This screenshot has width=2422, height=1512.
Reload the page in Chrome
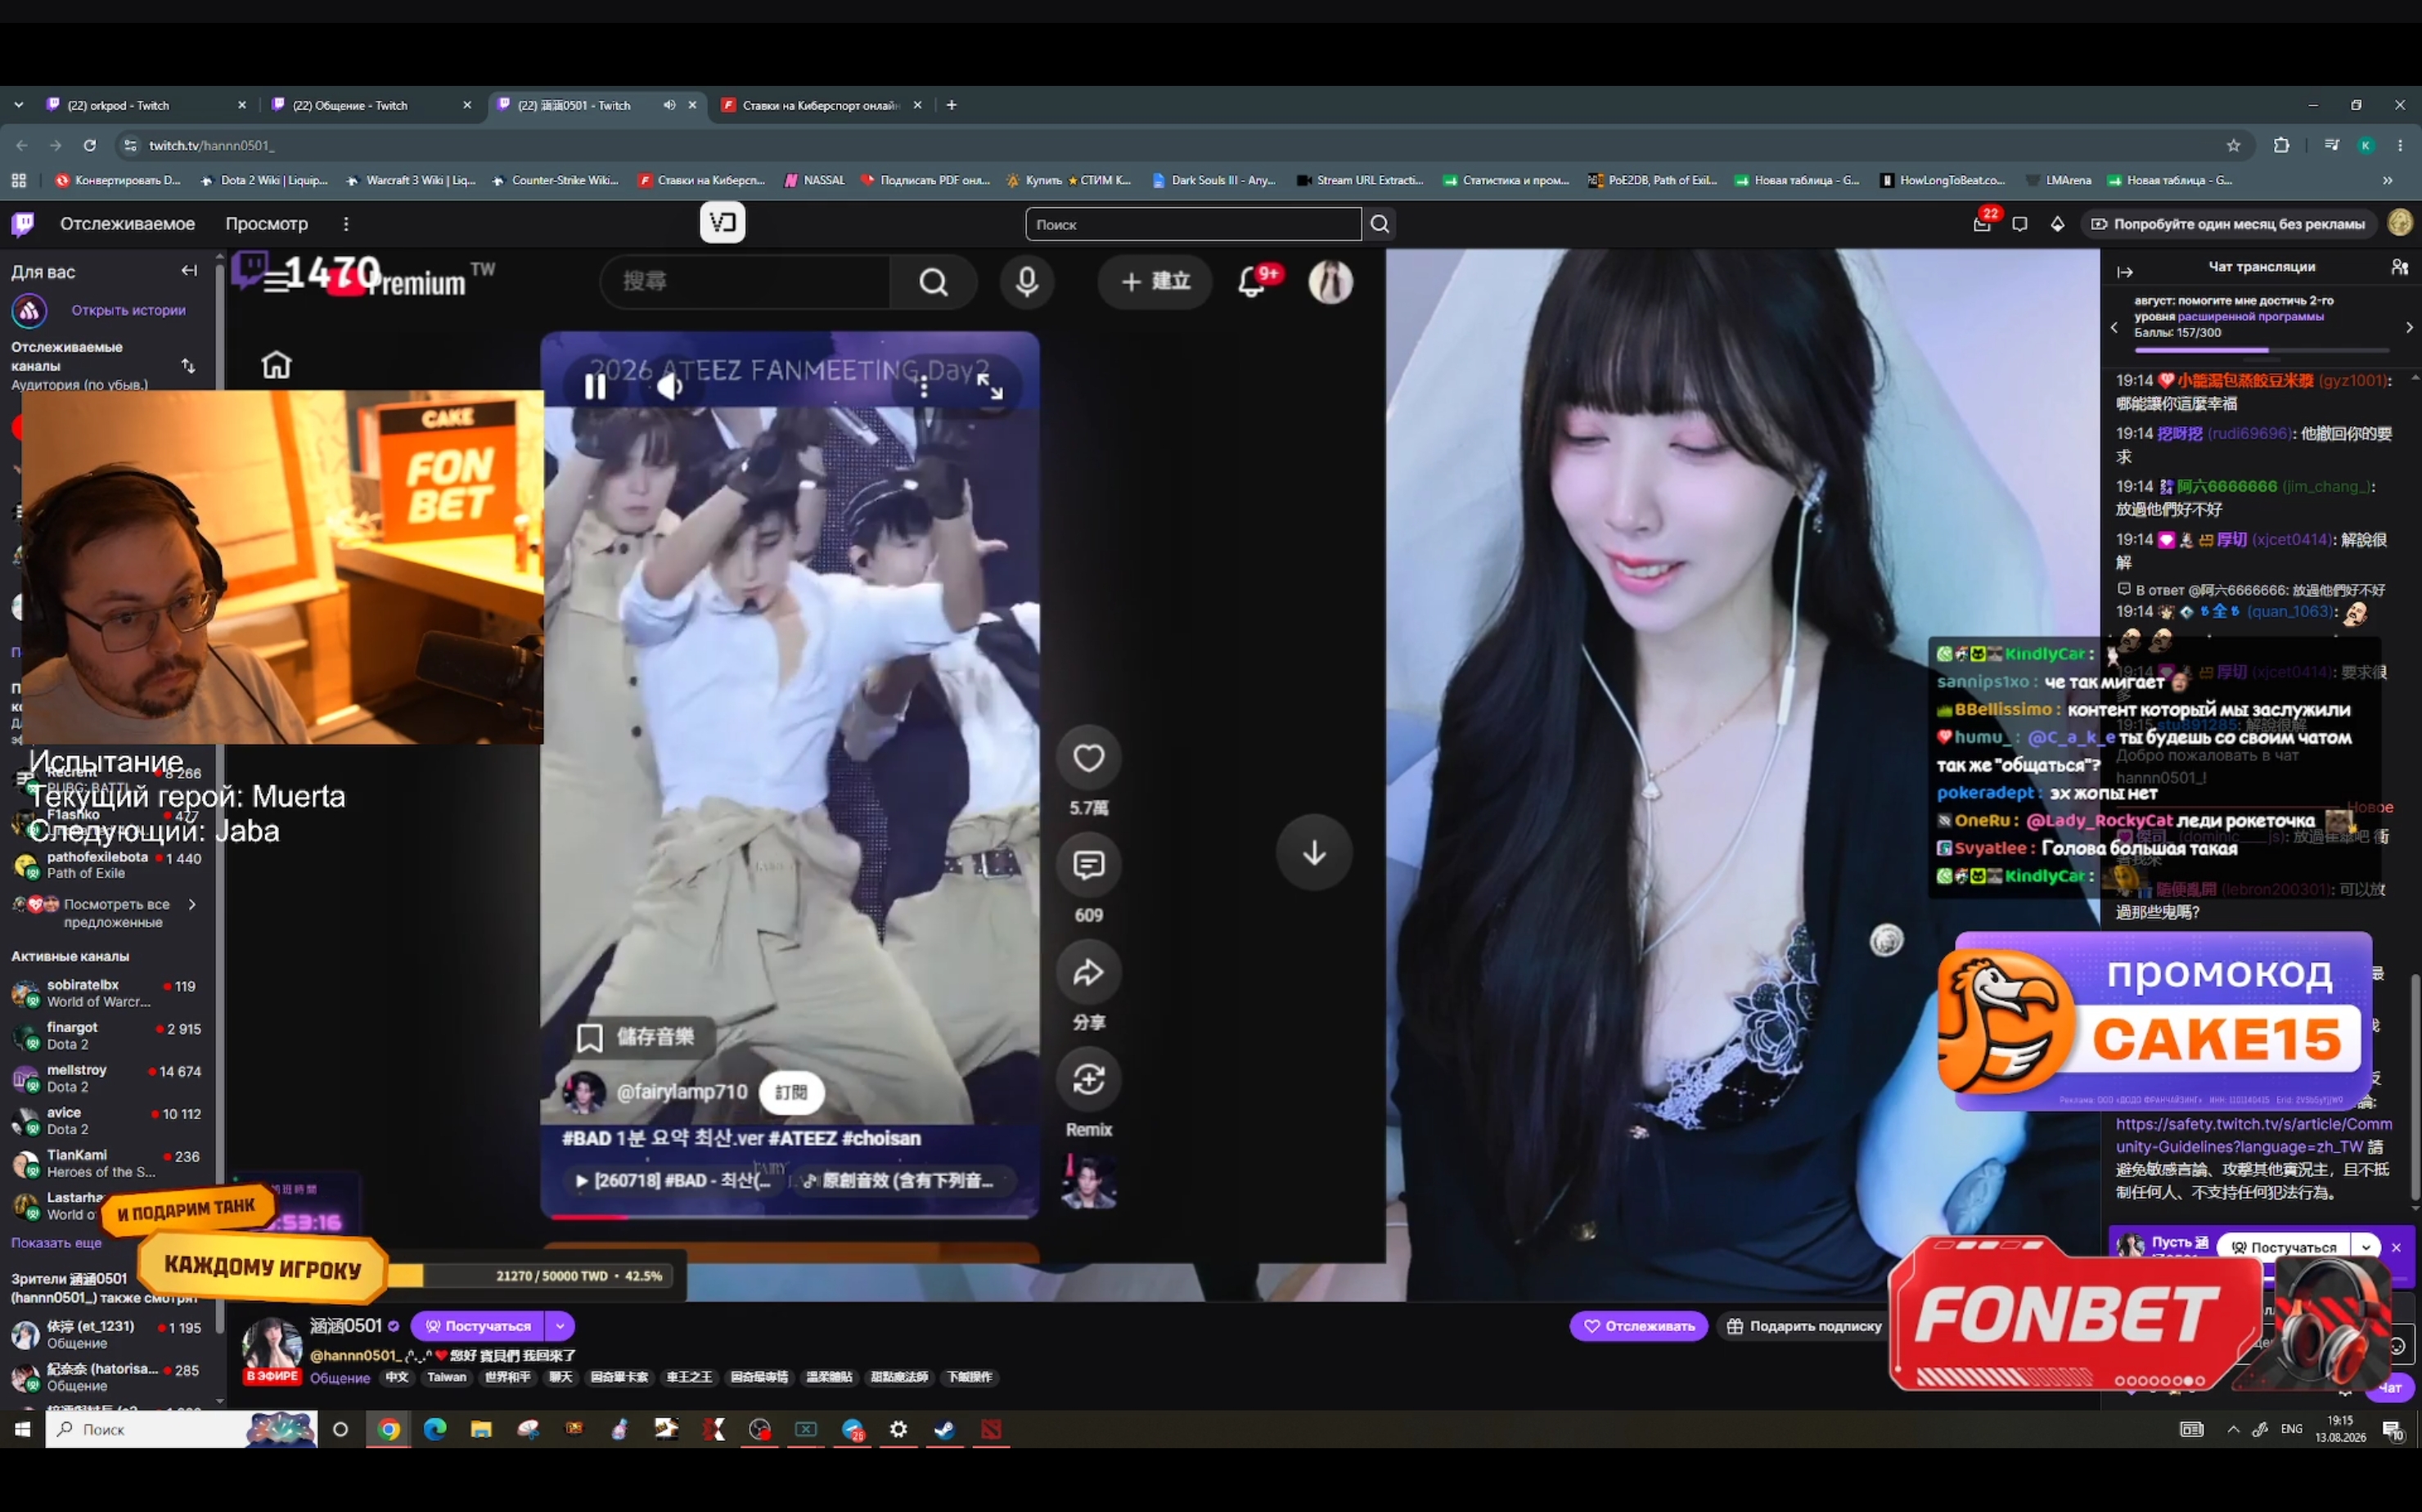point(90,145)
